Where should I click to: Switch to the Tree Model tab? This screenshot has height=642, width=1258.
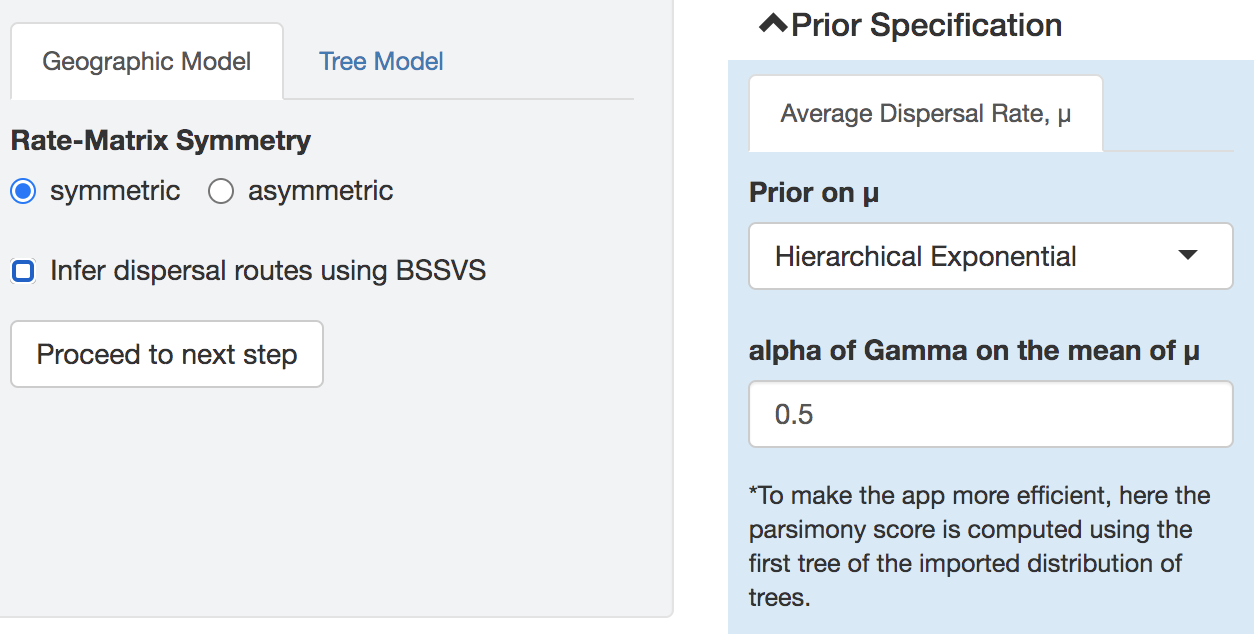(381, 61)
